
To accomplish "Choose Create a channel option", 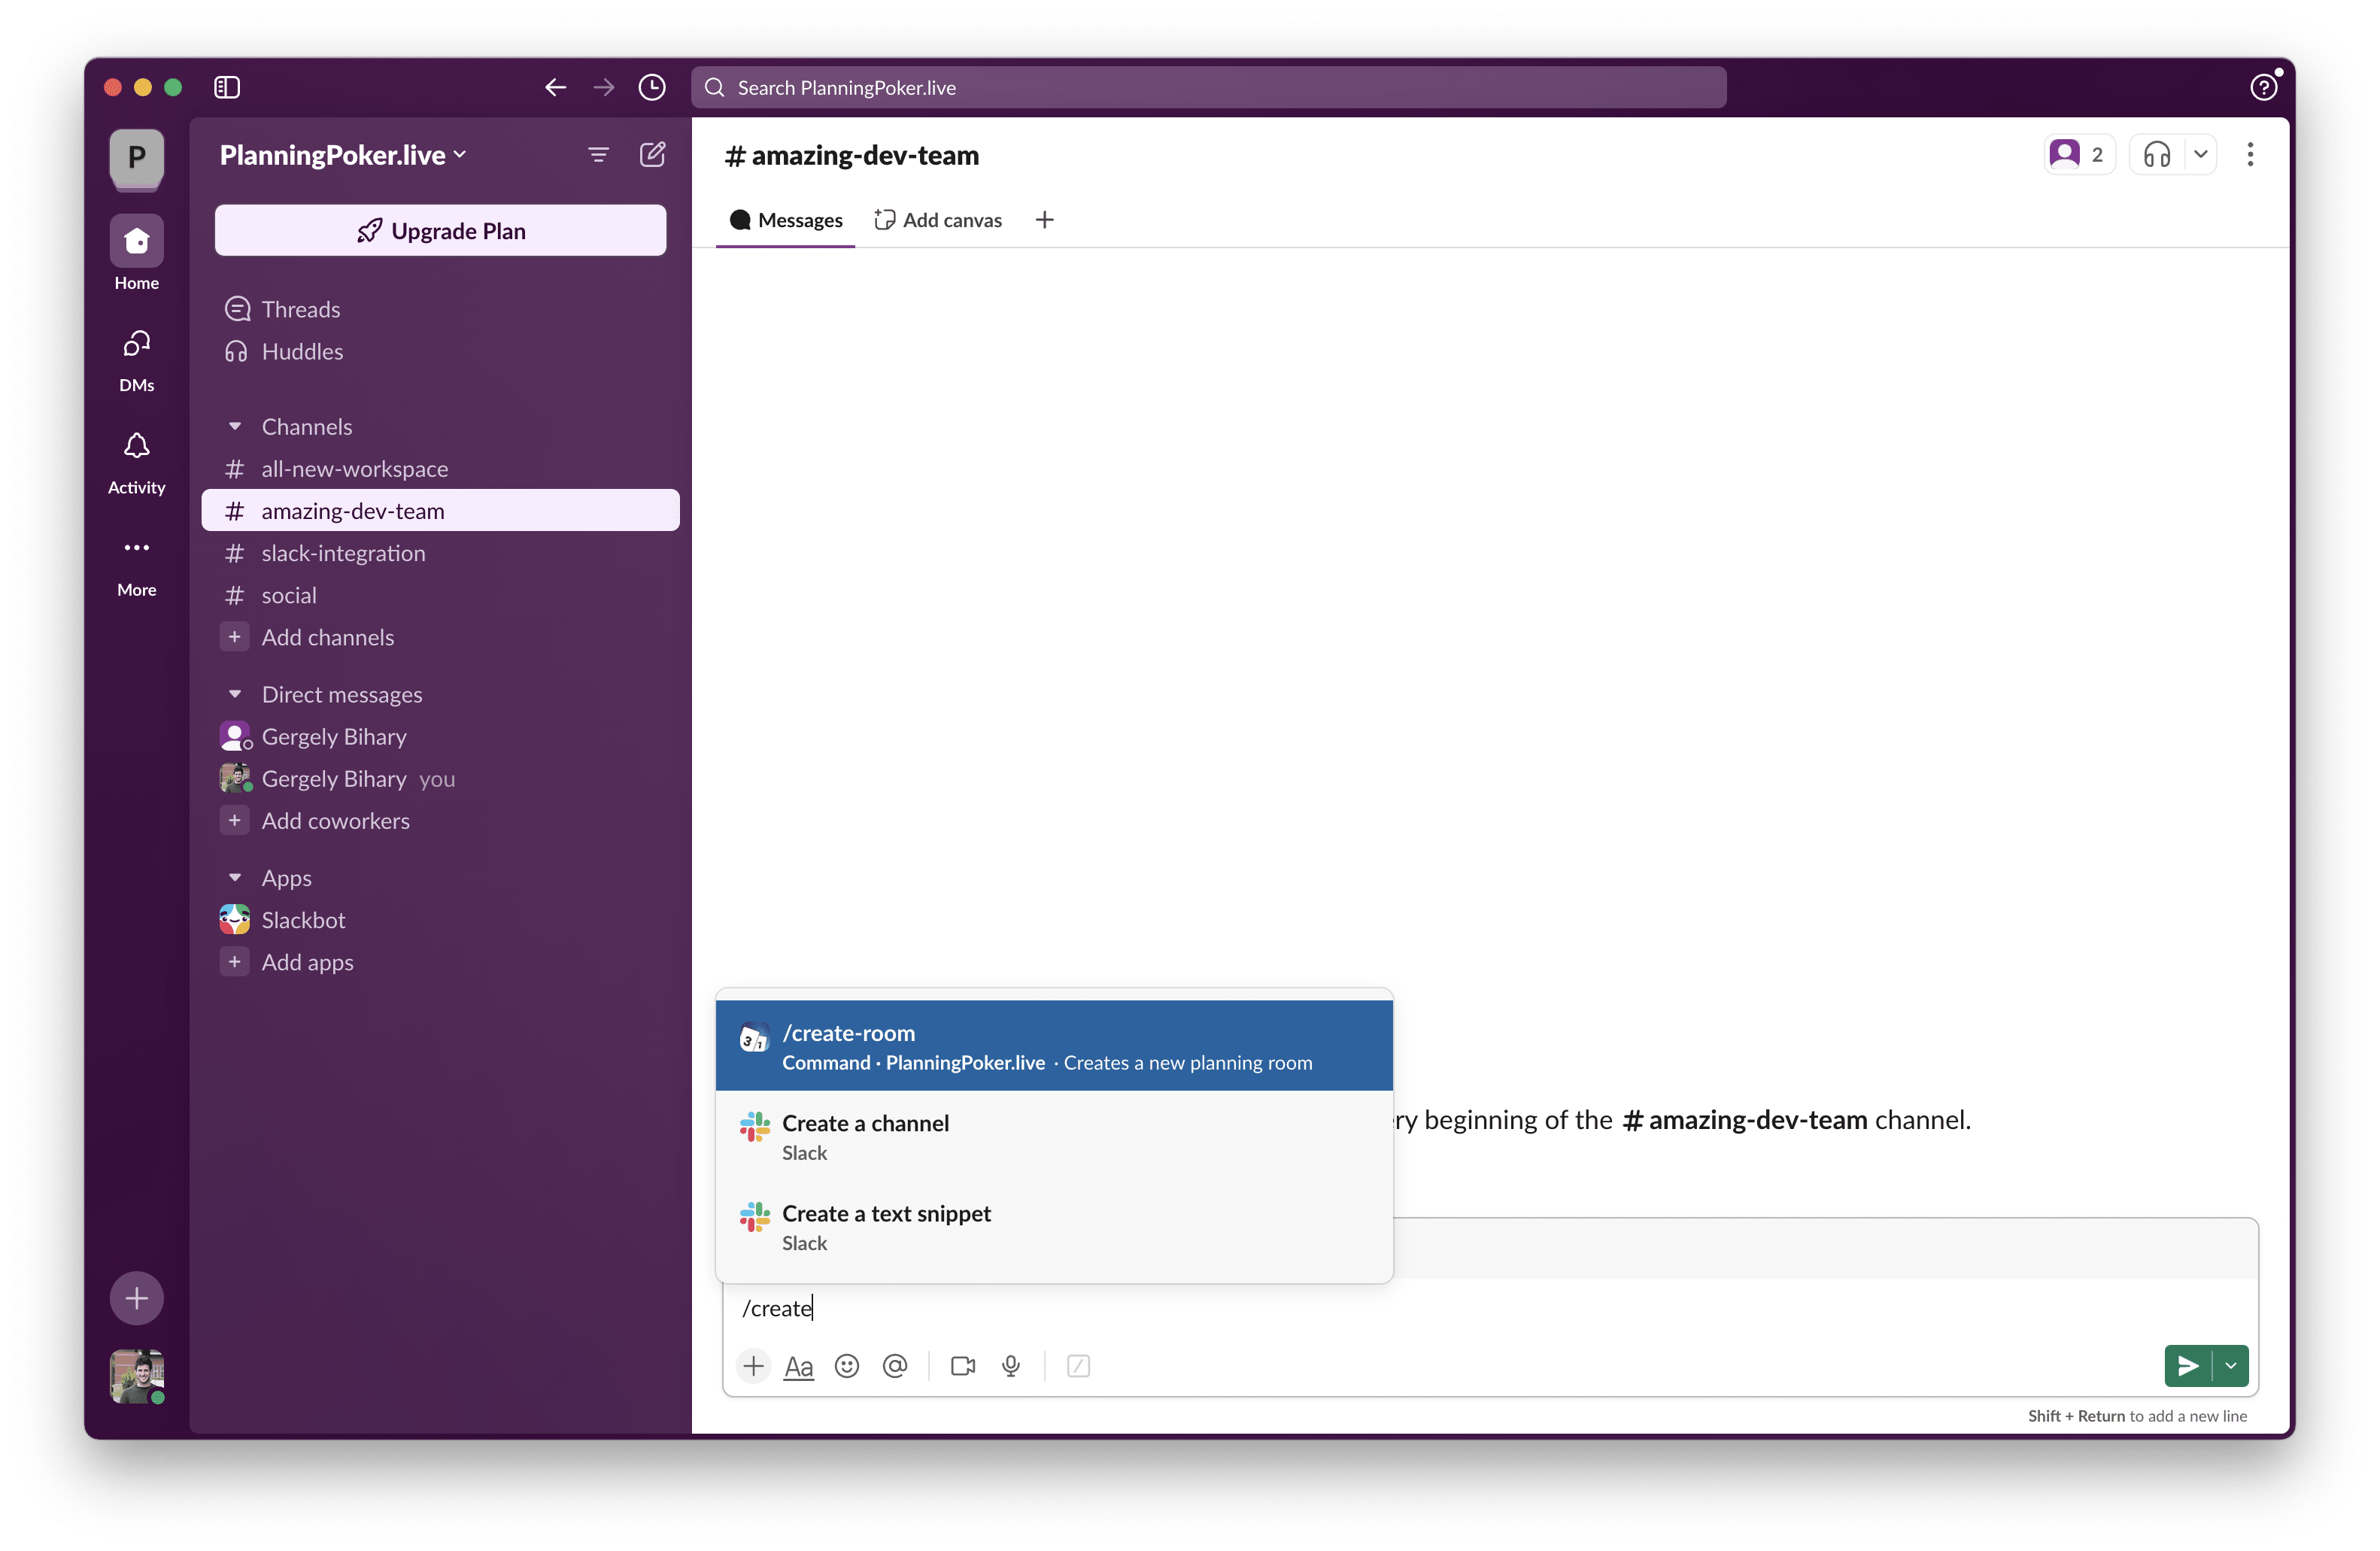I will [1054, 1136].
